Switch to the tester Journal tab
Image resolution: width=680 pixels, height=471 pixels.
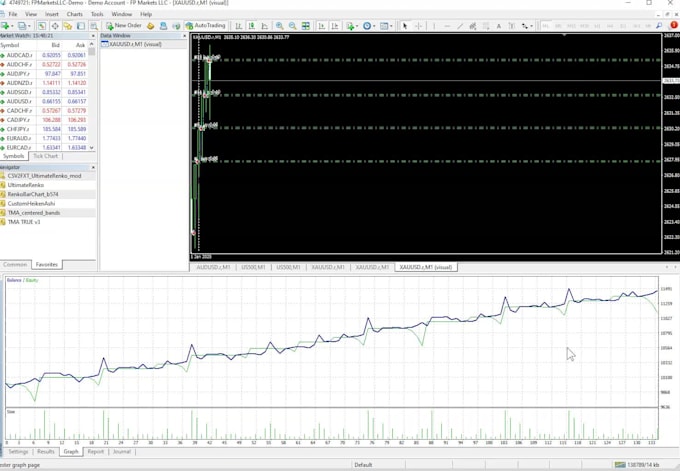tap(122, 451)
